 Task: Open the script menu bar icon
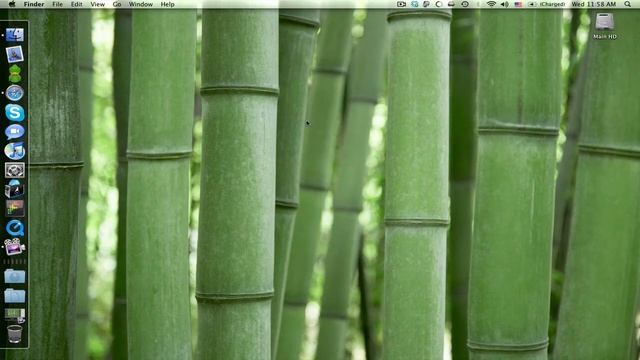(x=427, y=4)
